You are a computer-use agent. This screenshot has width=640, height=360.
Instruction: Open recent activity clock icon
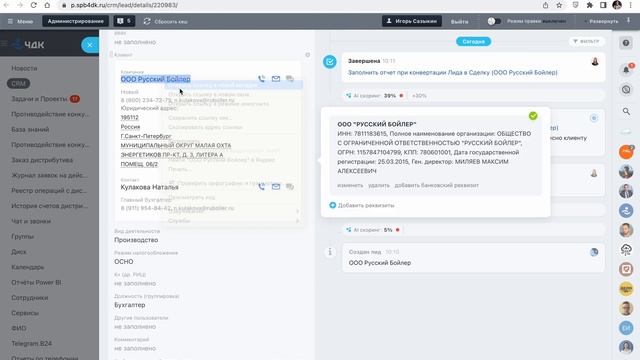coord(626,89)
